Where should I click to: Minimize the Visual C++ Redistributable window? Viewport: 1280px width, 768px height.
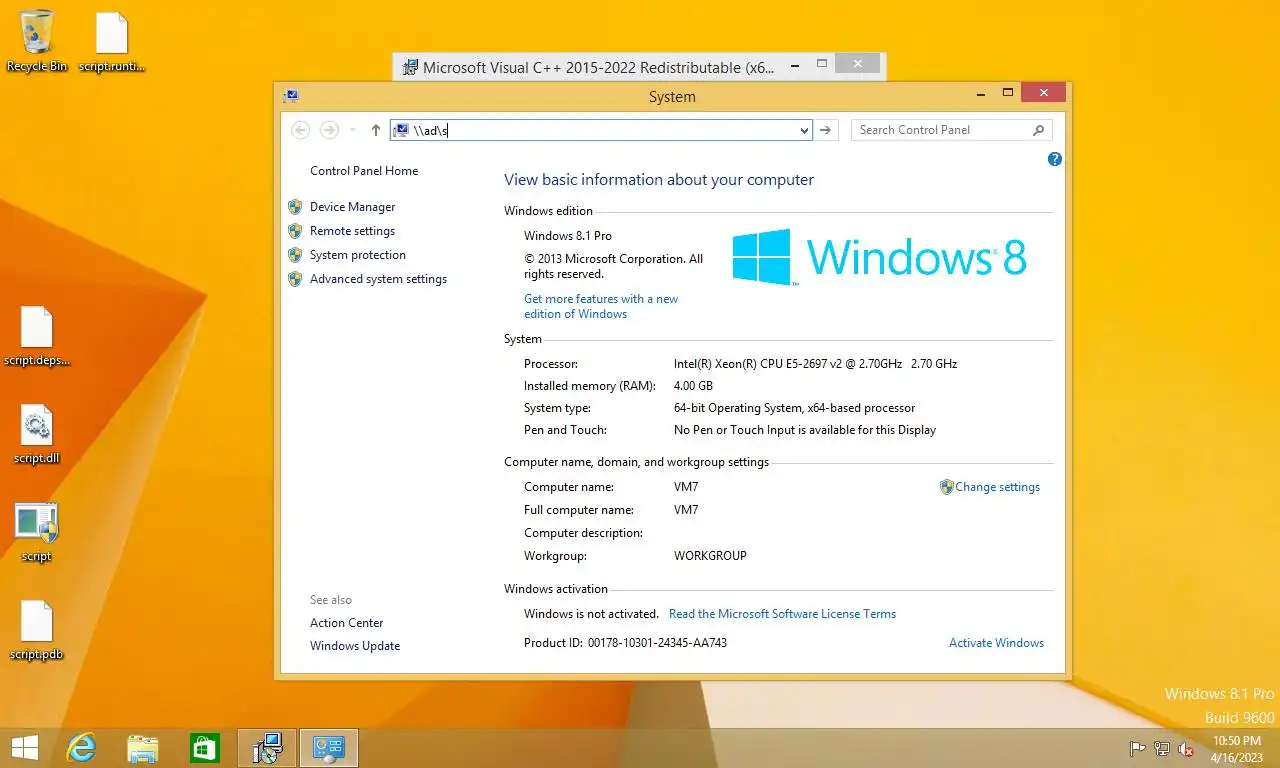pos(795,66)
